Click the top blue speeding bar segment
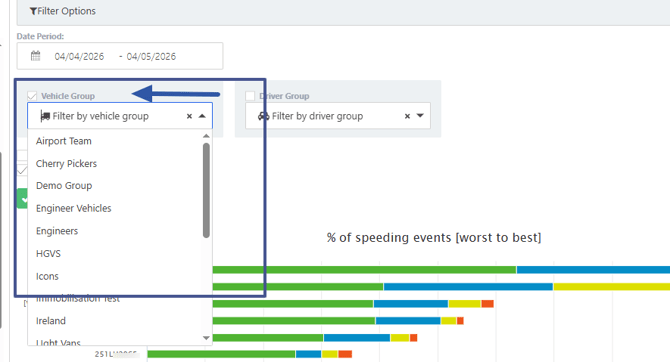The image size is (670, 362). 593,270
